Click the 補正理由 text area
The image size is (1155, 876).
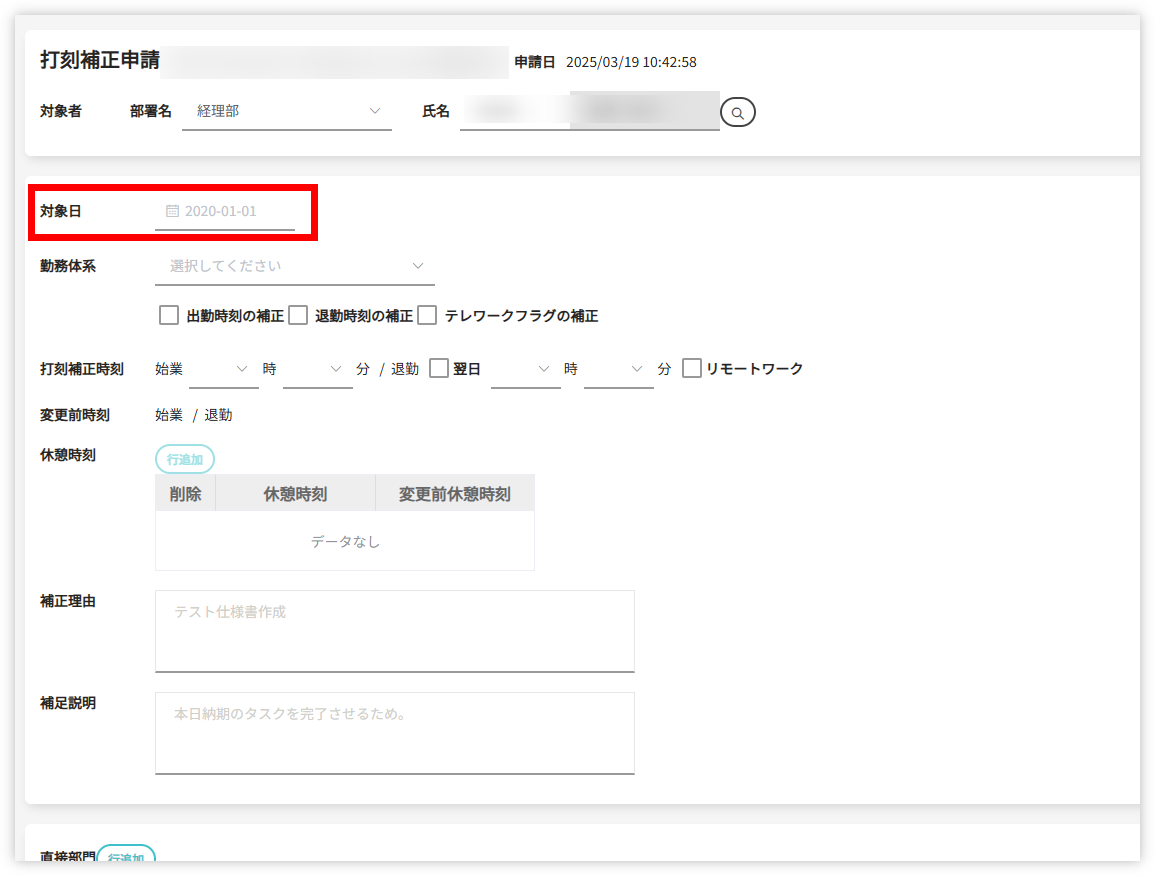pos(394,630)
